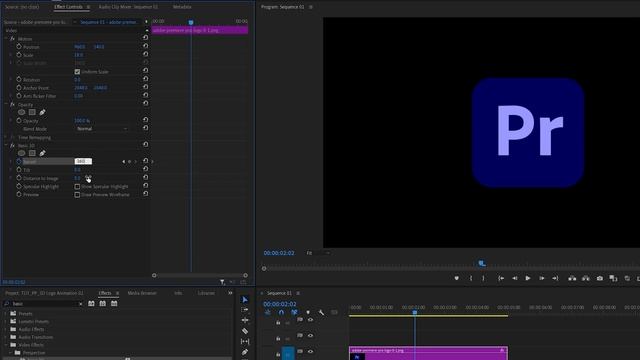Collapse the Motion effect group

(6, 38)
